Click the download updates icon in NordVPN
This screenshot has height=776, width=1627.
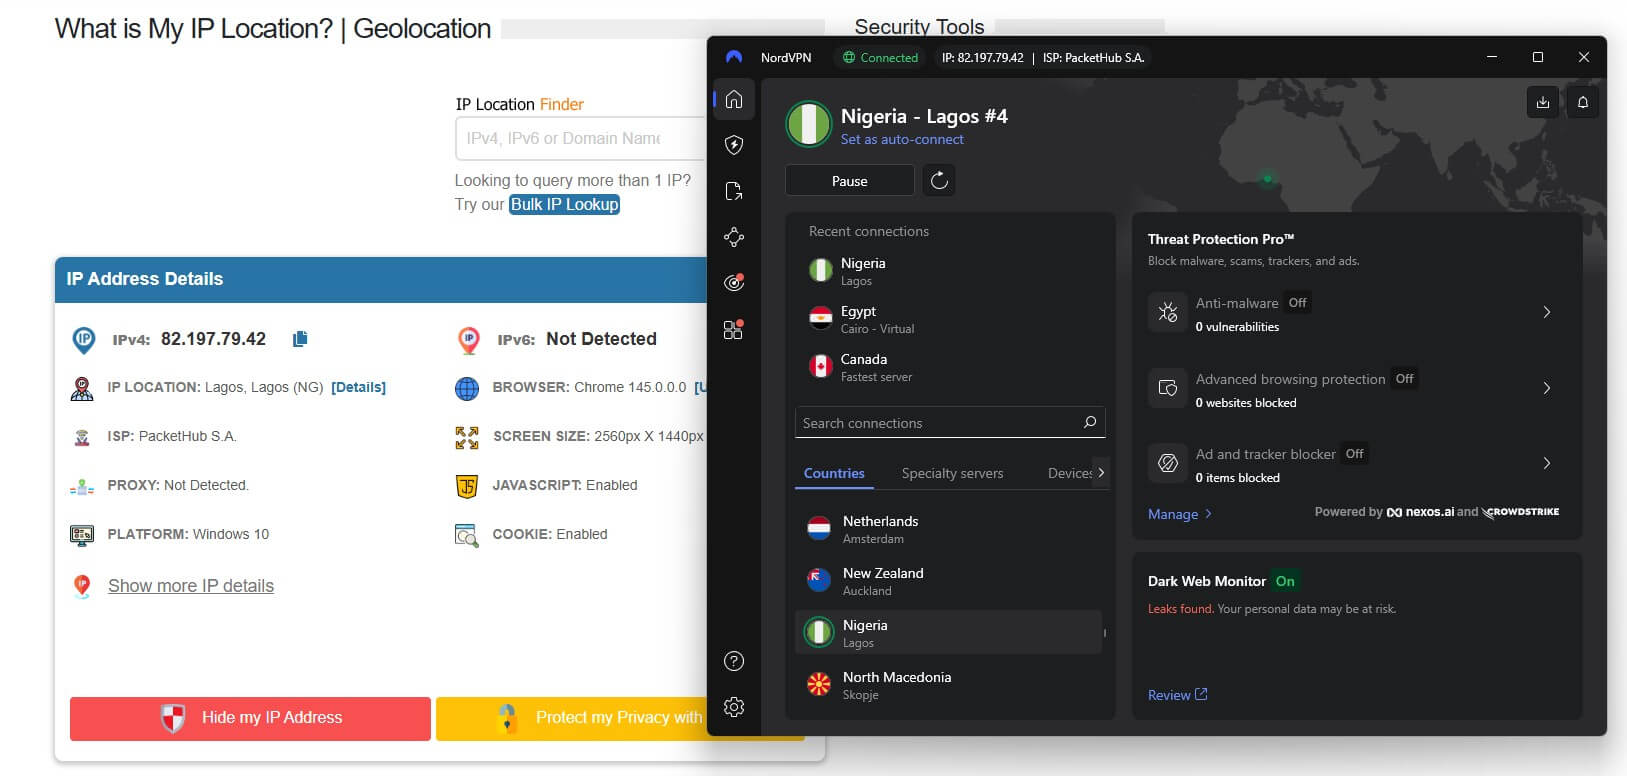tap(1543, 102)
